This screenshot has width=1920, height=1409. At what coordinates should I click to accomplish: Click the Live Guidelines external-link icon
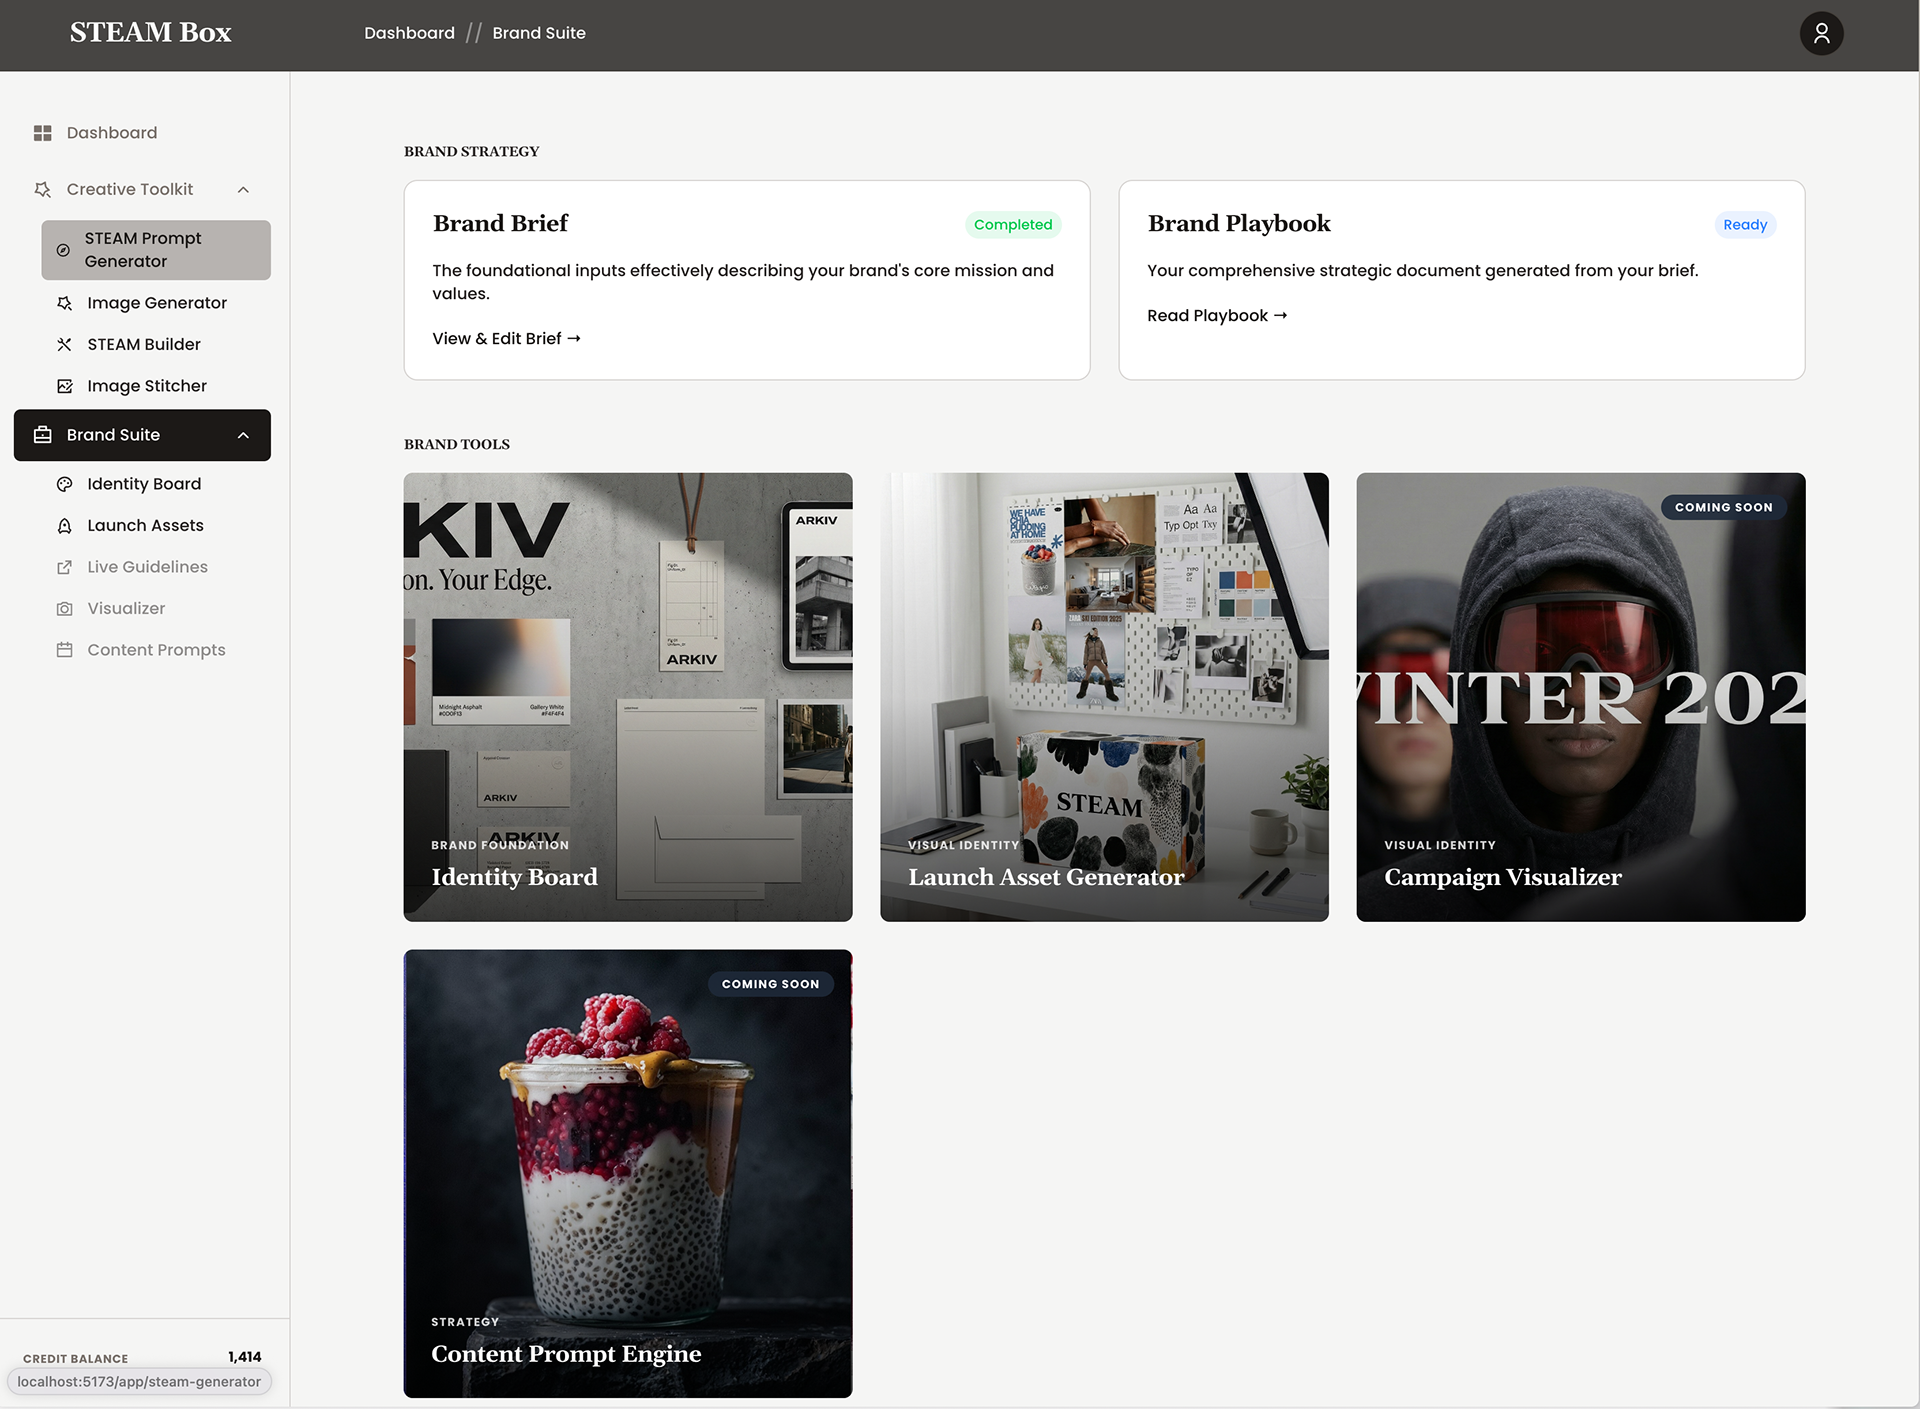pyautogui.click(x=65, y=567)
